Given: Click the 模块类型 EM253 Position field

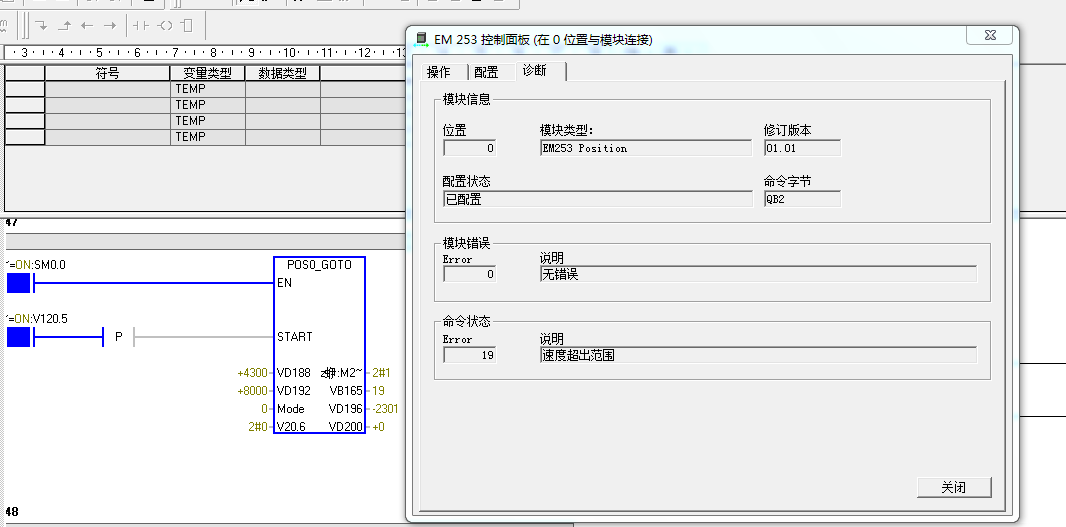Looking at the screenshot, I should click(645, 148).
